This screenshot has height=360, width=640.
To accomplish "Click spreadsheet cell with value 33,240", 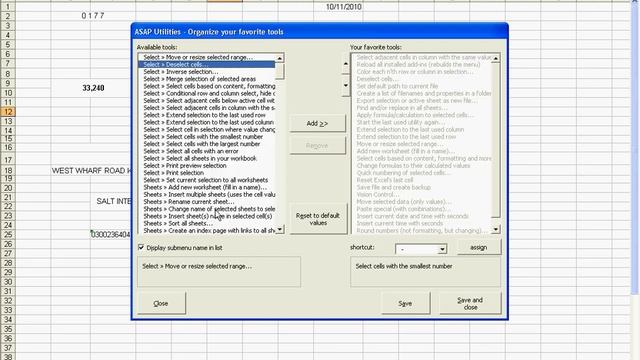I will click(93, 88).
